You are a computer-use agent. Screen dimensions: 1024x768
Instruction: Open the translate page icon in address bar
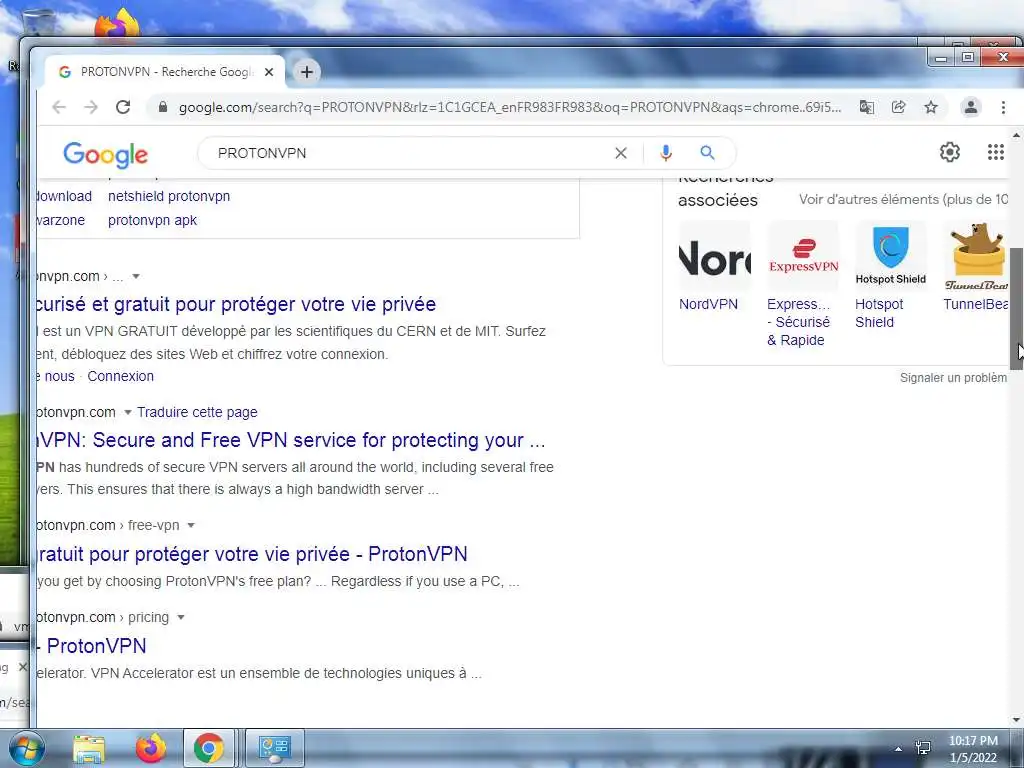[x=867, y=107]
